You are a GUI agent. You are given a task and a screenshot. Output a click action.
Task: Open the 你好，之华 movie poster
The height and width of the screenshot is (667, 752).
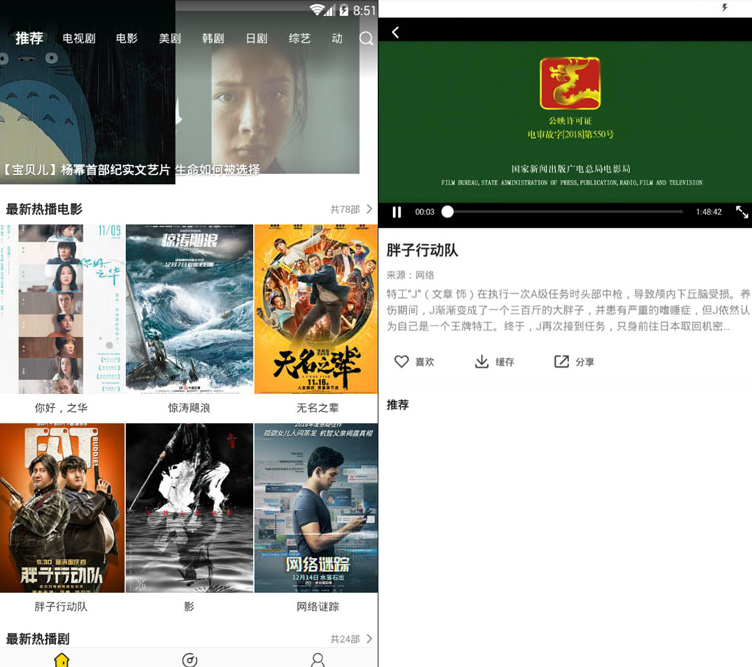[x=62, y=309]
